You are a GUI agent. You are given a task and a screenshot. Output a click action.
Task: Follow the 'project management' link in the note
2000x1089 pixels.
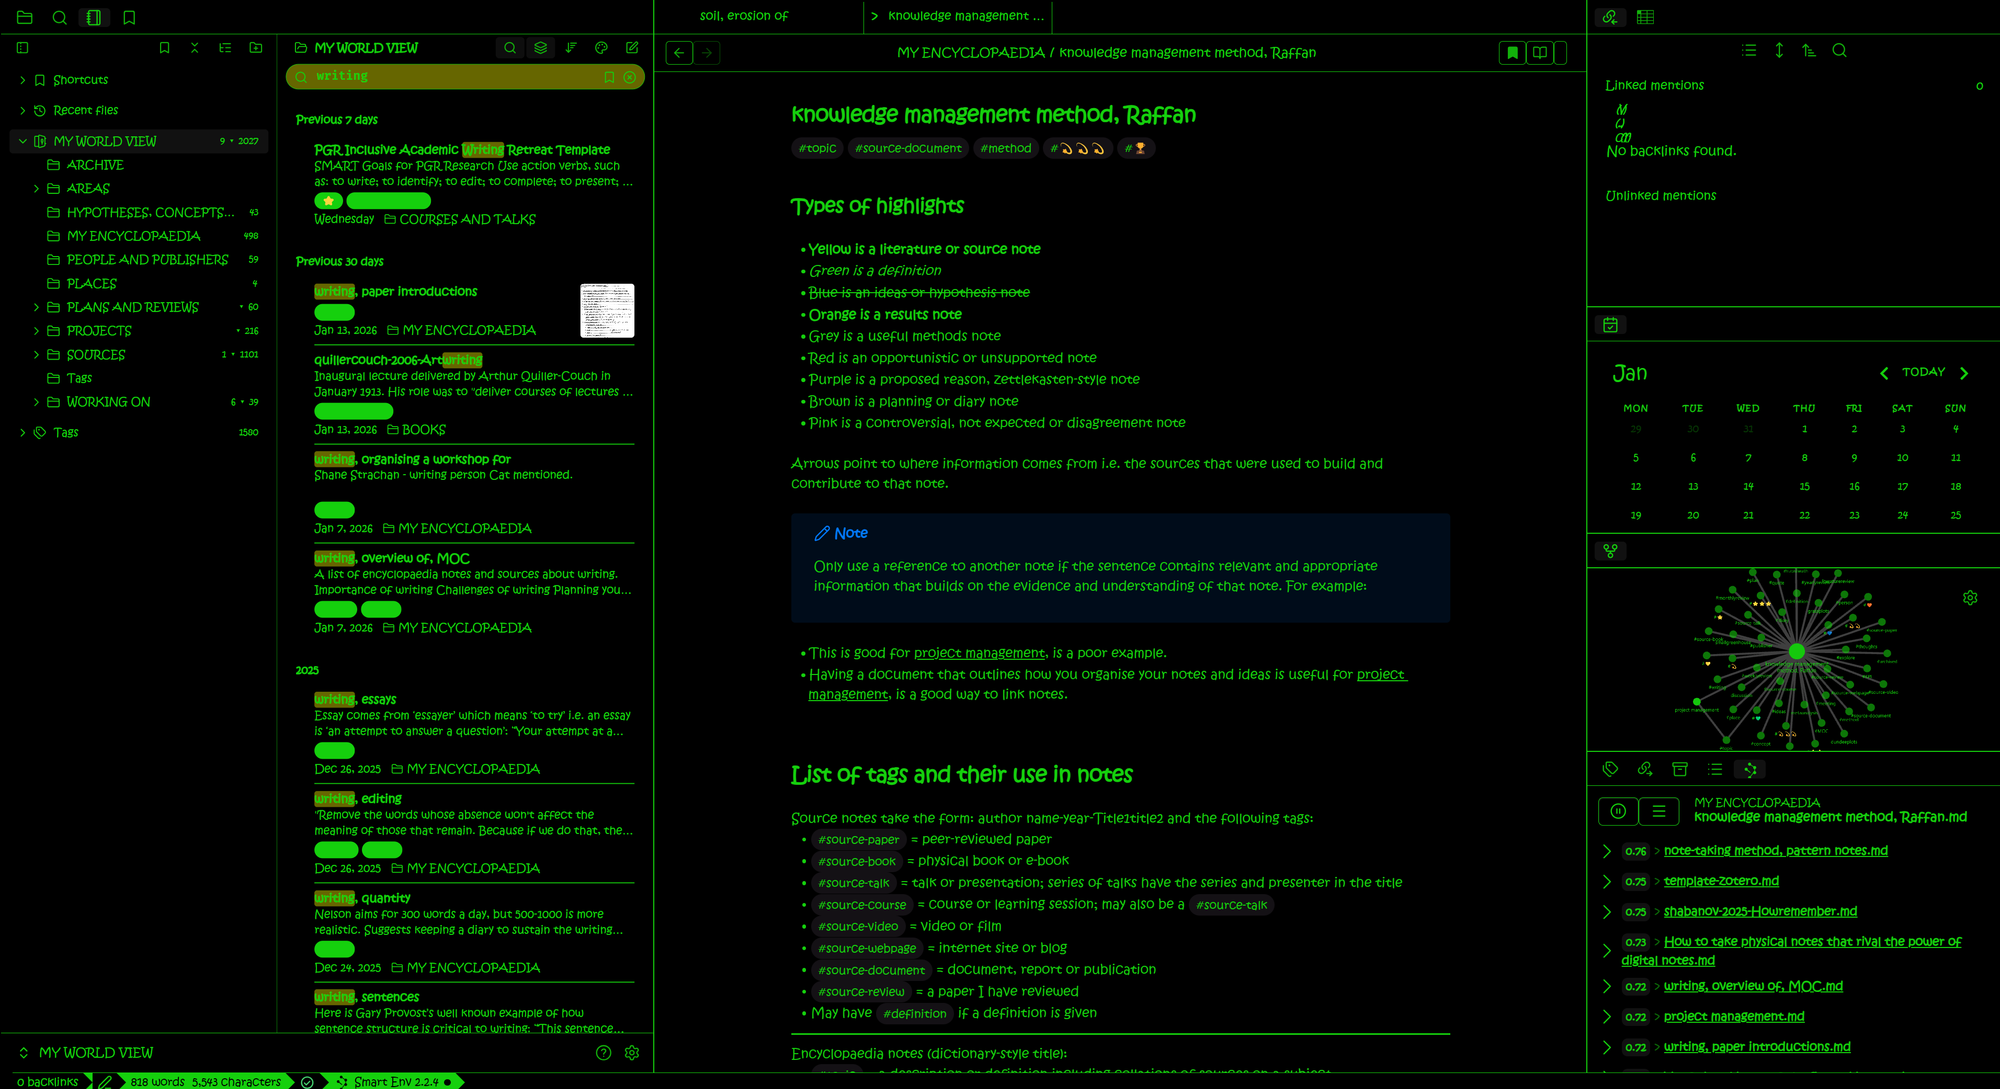pyautogui.click(x=979, y=653)
